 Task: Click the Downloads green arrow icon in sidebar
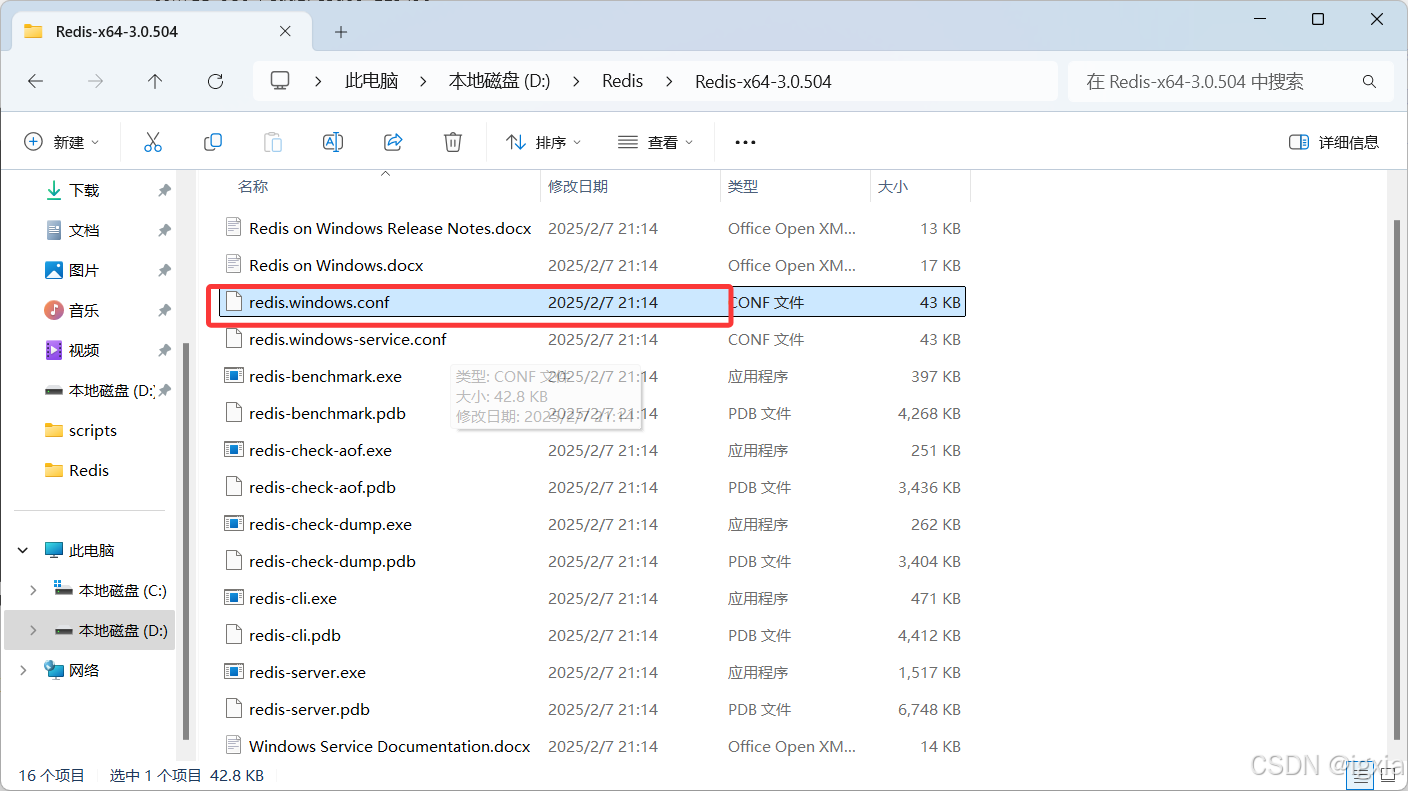54,190
